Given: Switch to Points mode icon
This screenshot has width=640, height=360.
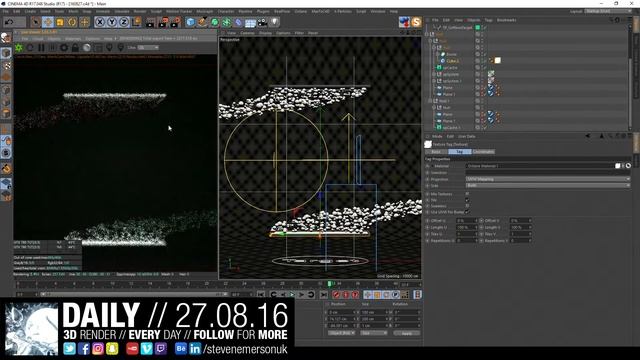Looking at the screenshot, I should tap(6, 89).
